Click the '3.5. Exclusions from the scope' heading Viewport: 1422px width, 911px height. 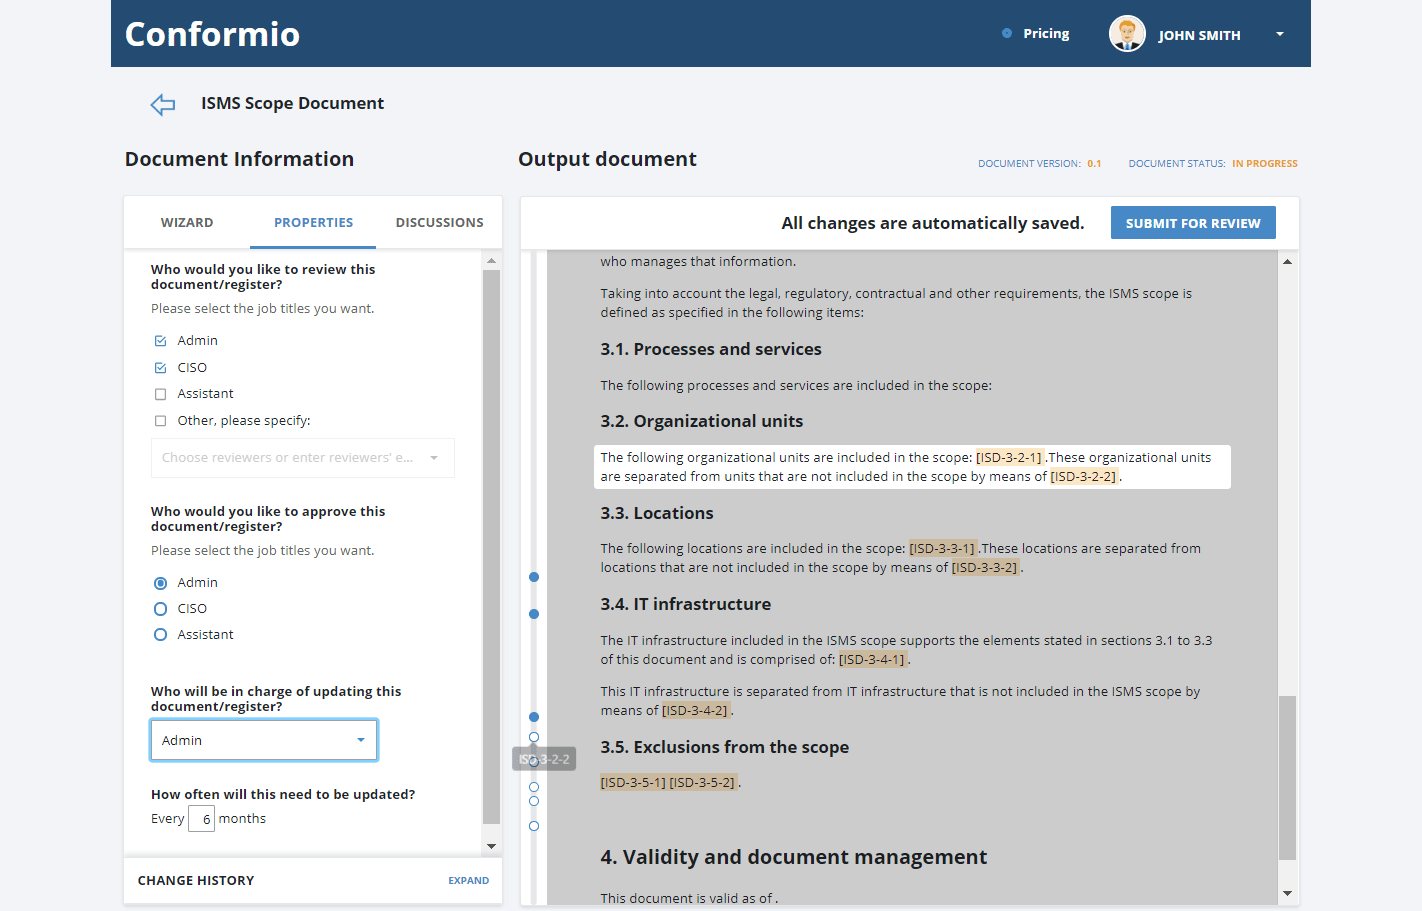point(725,748)
